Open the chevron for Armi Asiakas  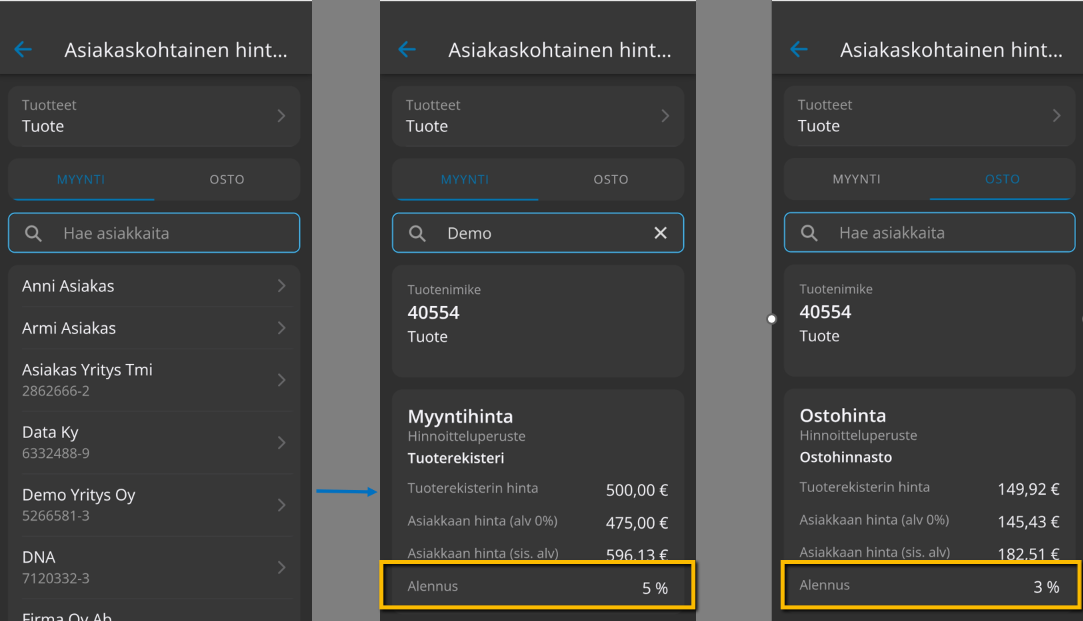[x=281, y=327]
